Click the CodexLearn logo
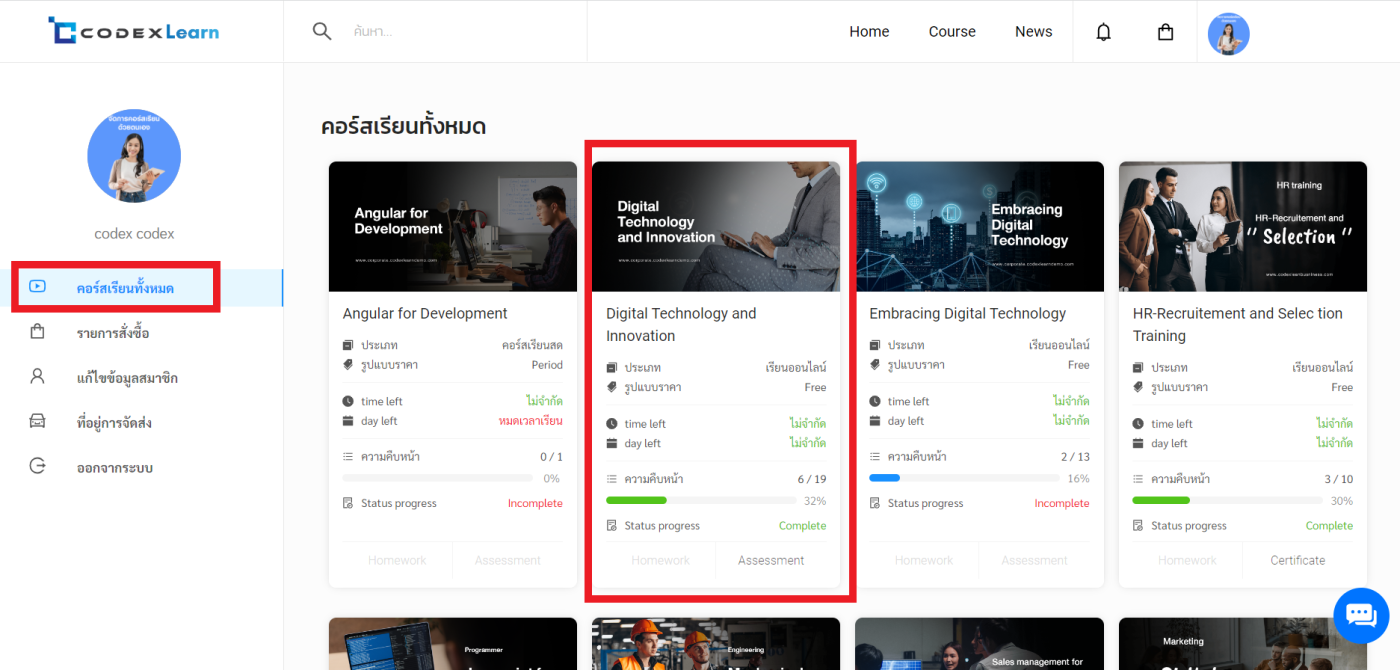Viewport: 1400px width, 670px height. point(134,31)
